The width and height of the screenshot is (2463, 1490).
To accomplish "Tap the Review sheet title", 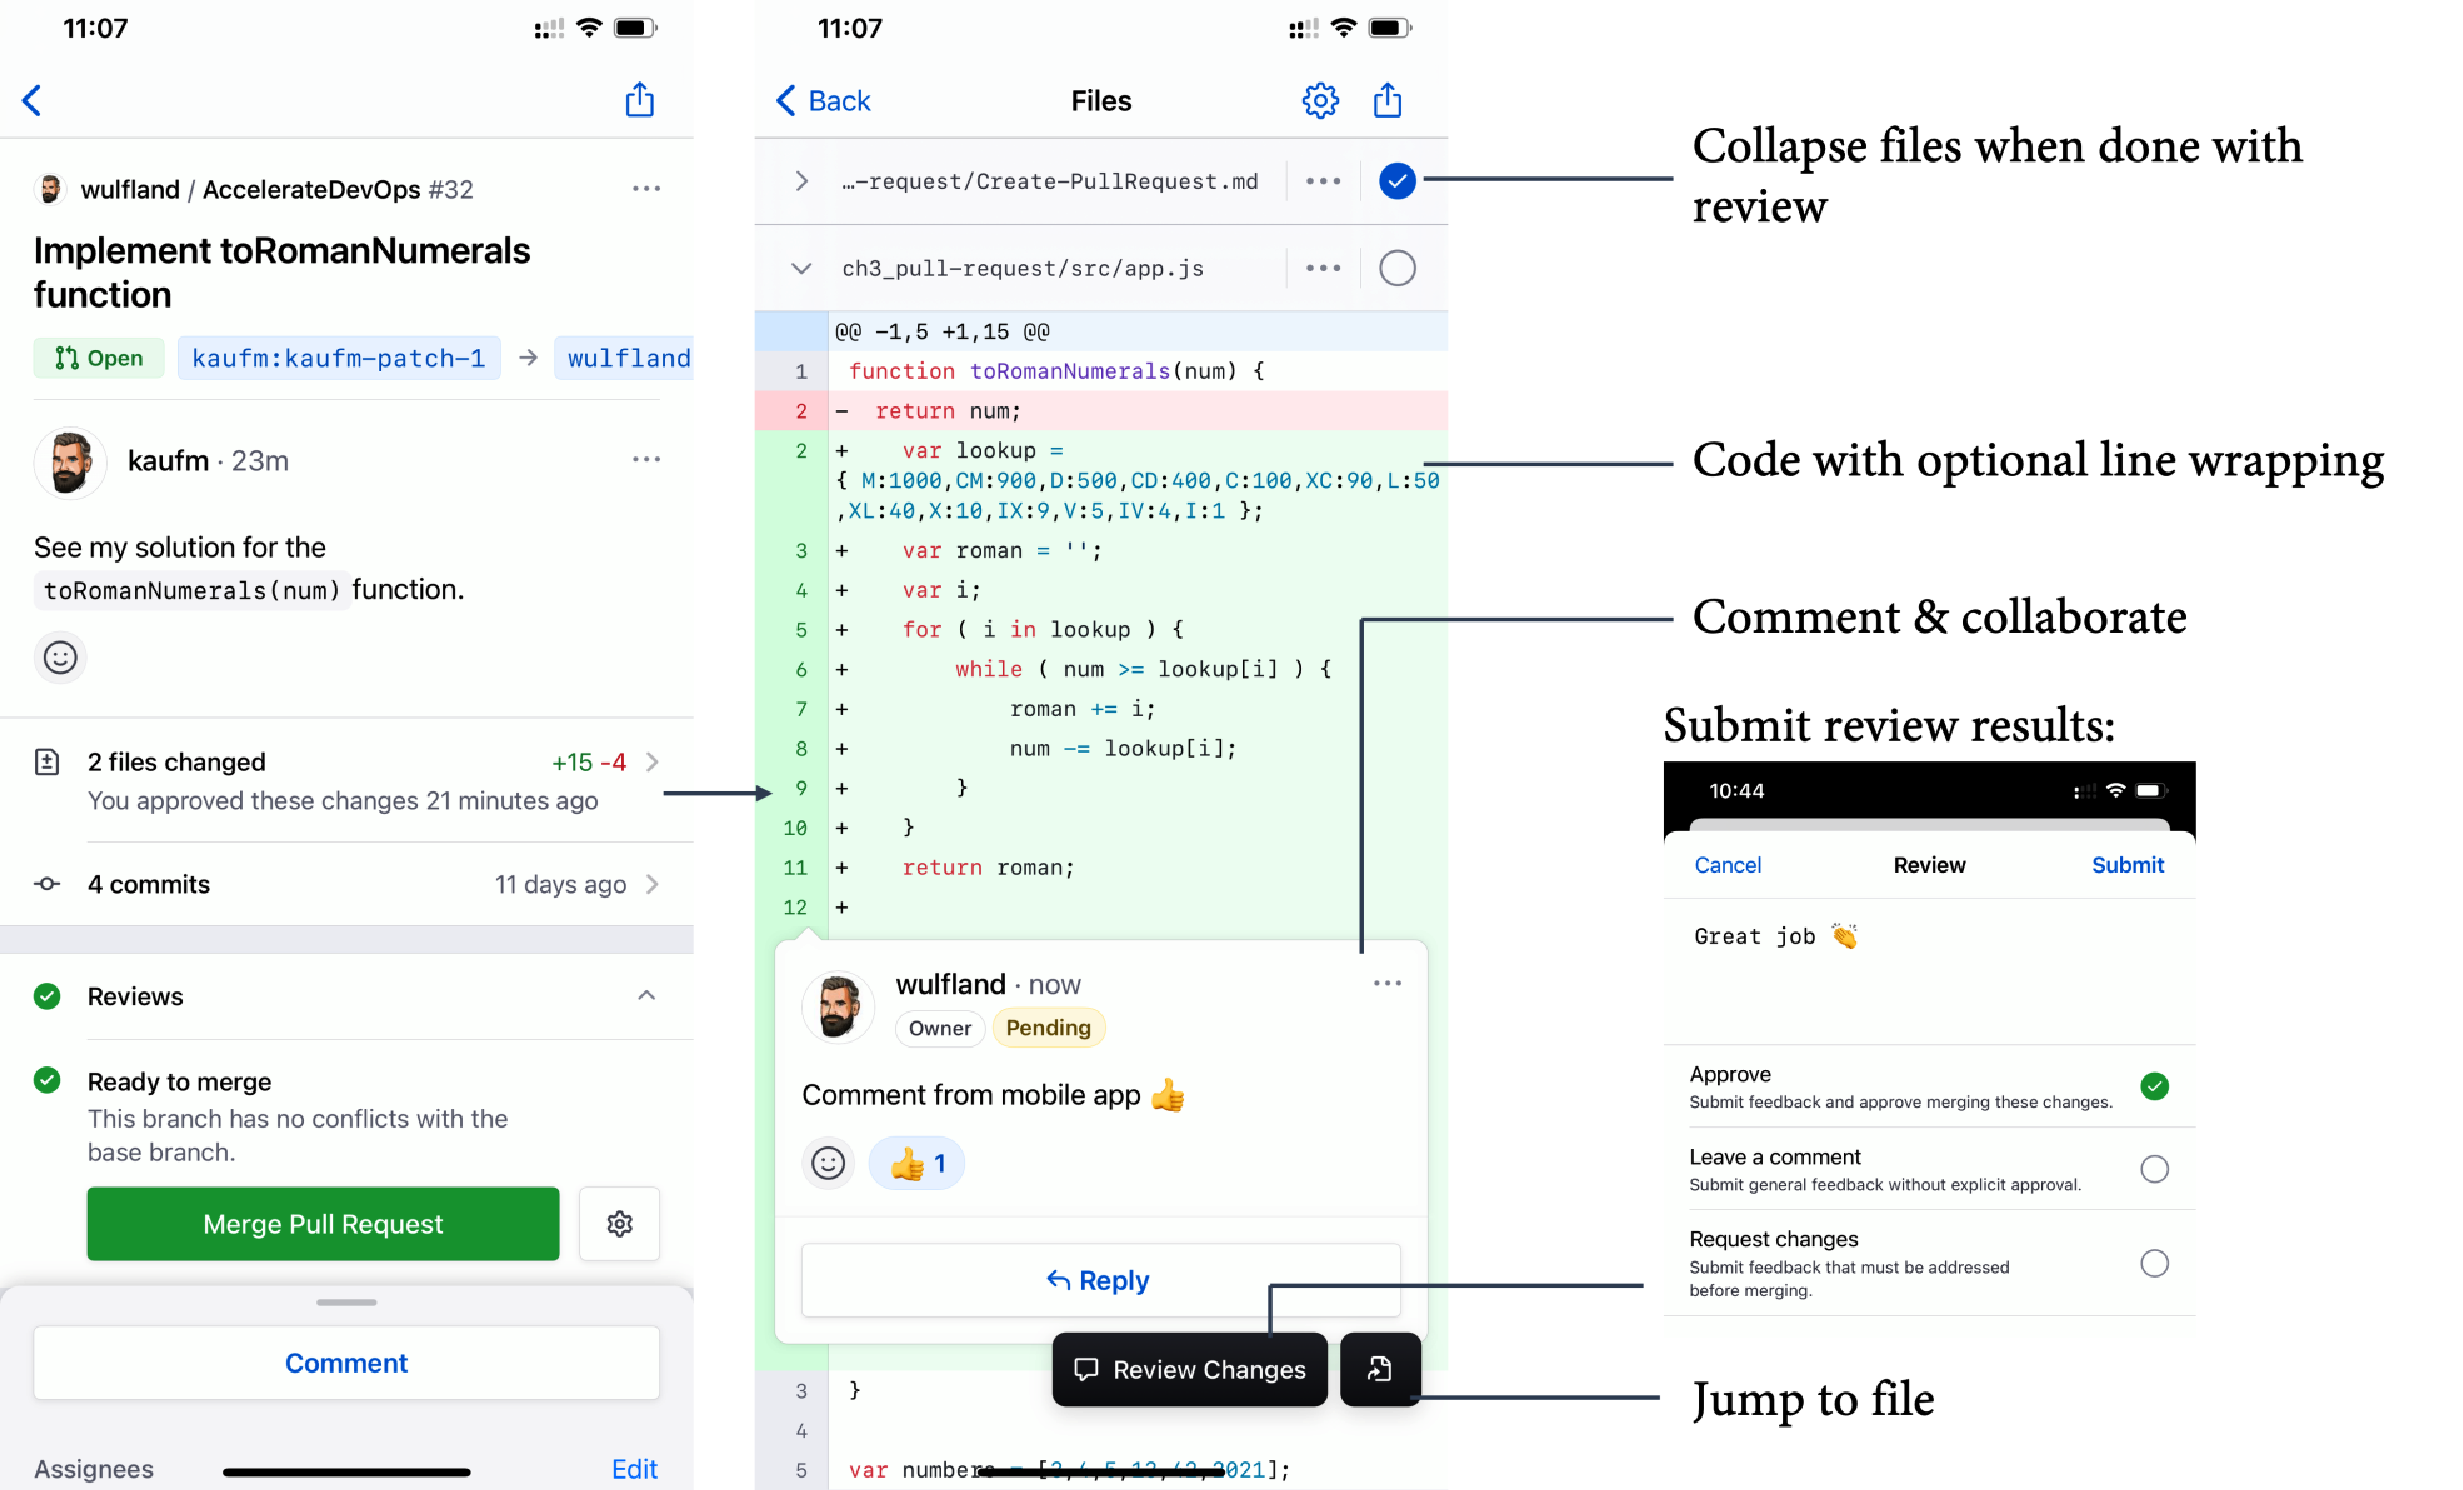I will coord(1929,865).
